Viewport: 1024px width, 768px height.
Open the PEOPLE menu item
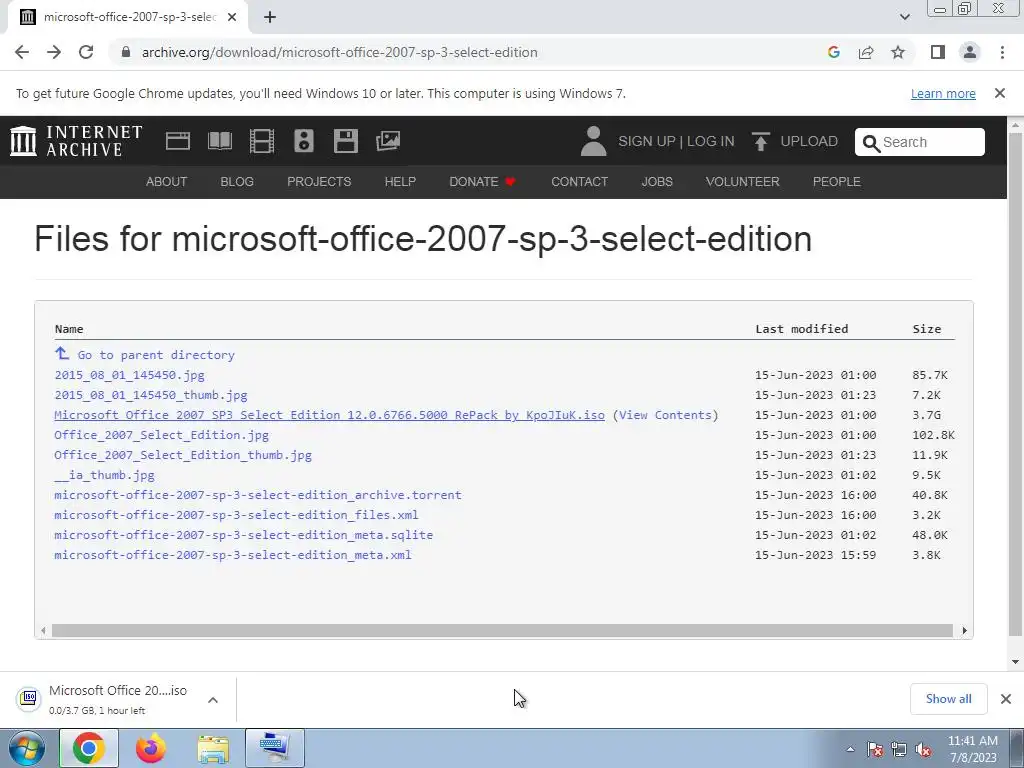[x=837, y=182]
